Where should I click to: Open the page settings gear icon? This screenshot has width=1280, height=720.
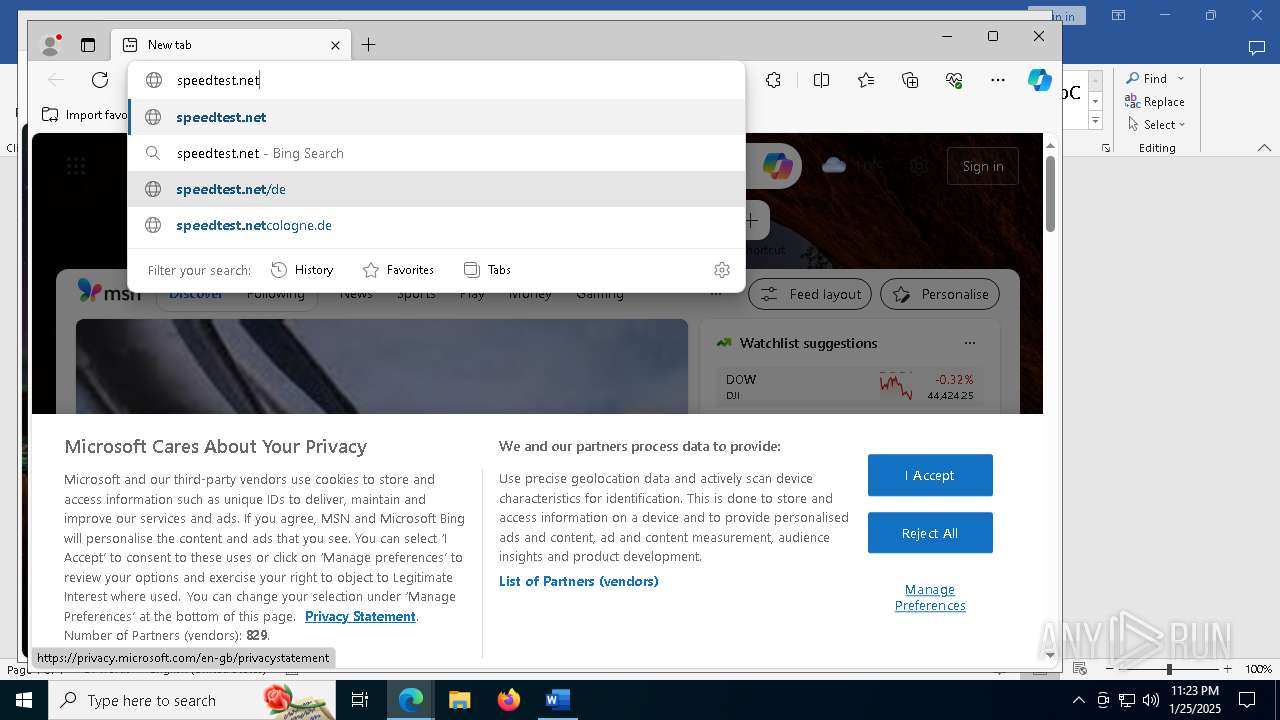pos(919,166)
